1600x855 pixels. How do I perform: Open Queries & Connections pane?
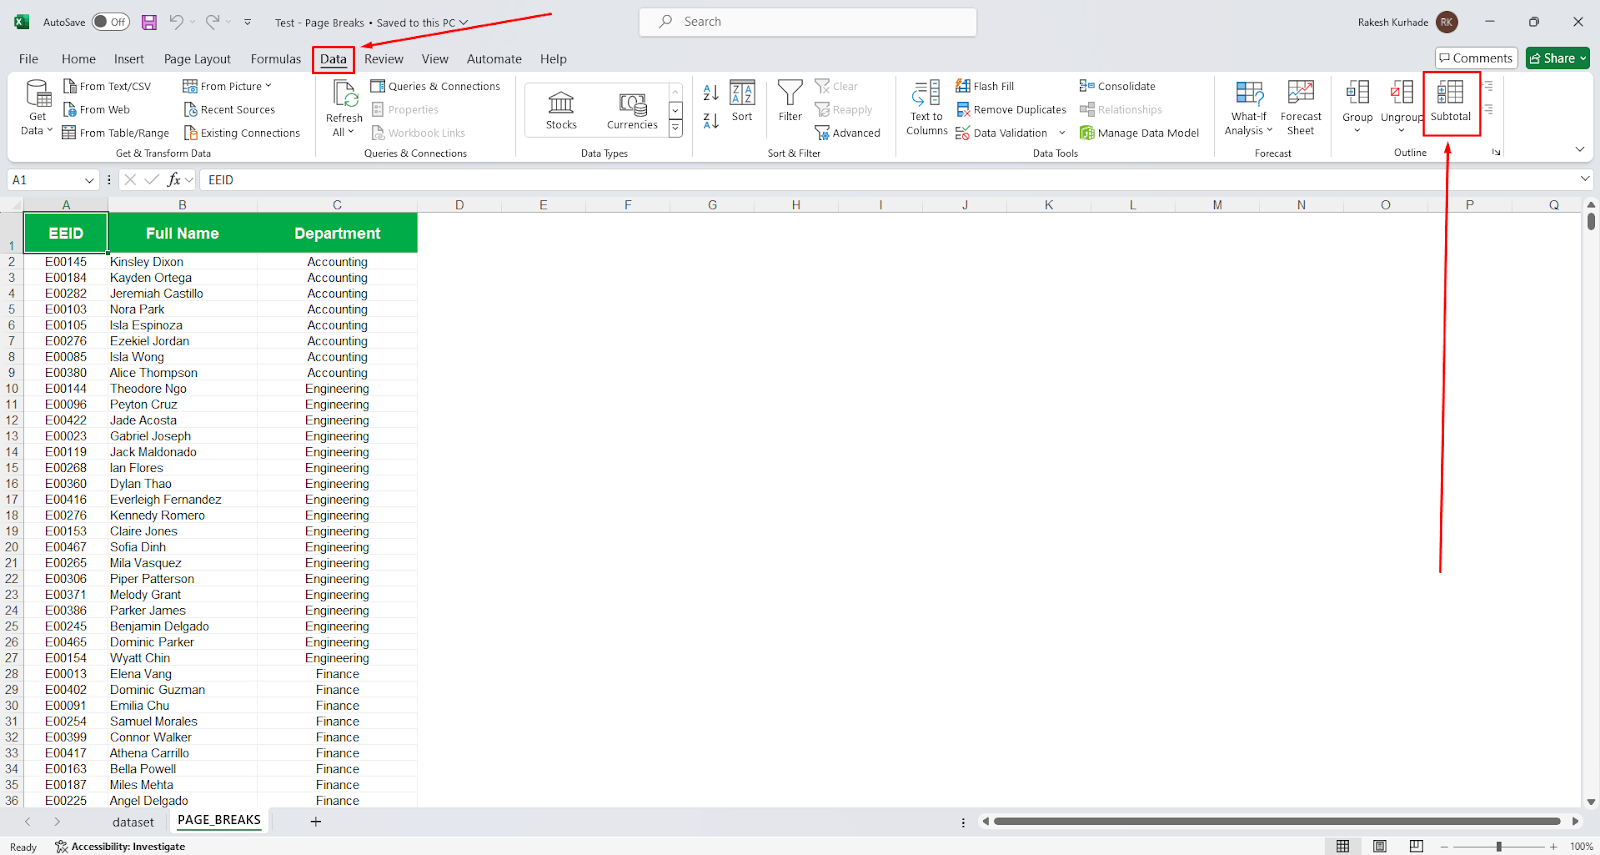[x=435, y=86]
